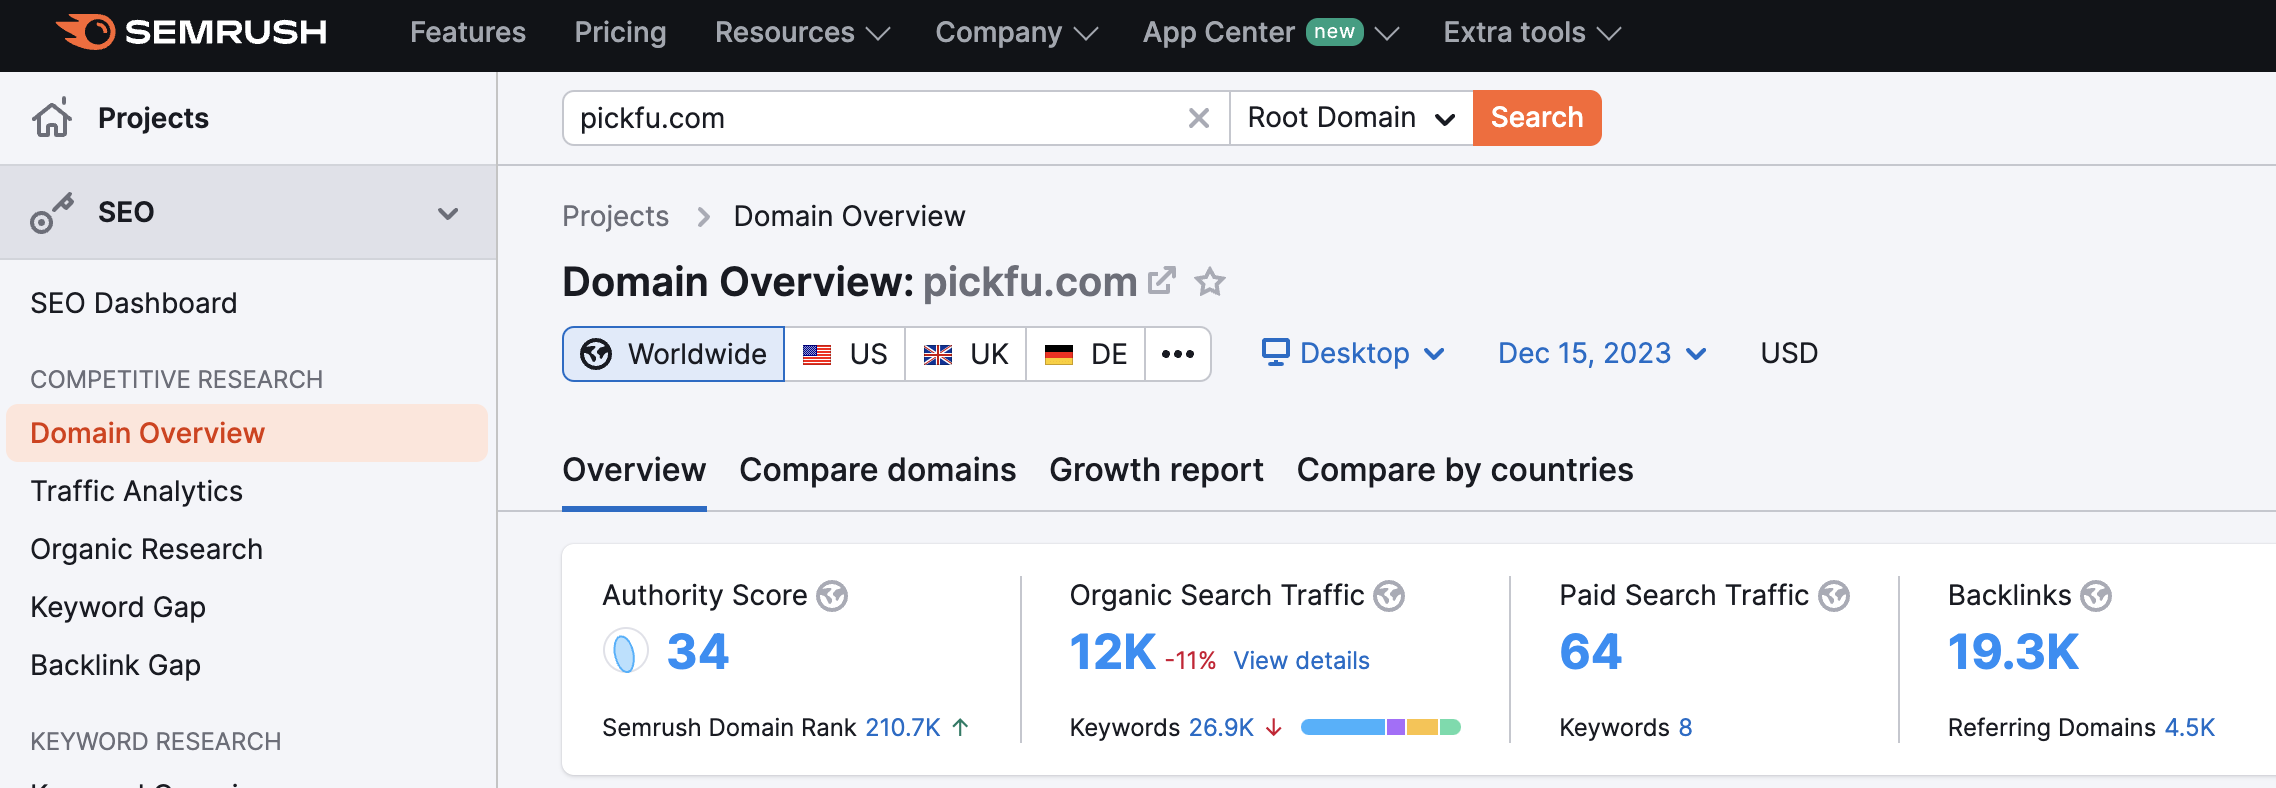Click Organic Search Traffic 12K value
This screenshot has width=2276, height=788.
pyautogui.click(x=1112, y=652)
